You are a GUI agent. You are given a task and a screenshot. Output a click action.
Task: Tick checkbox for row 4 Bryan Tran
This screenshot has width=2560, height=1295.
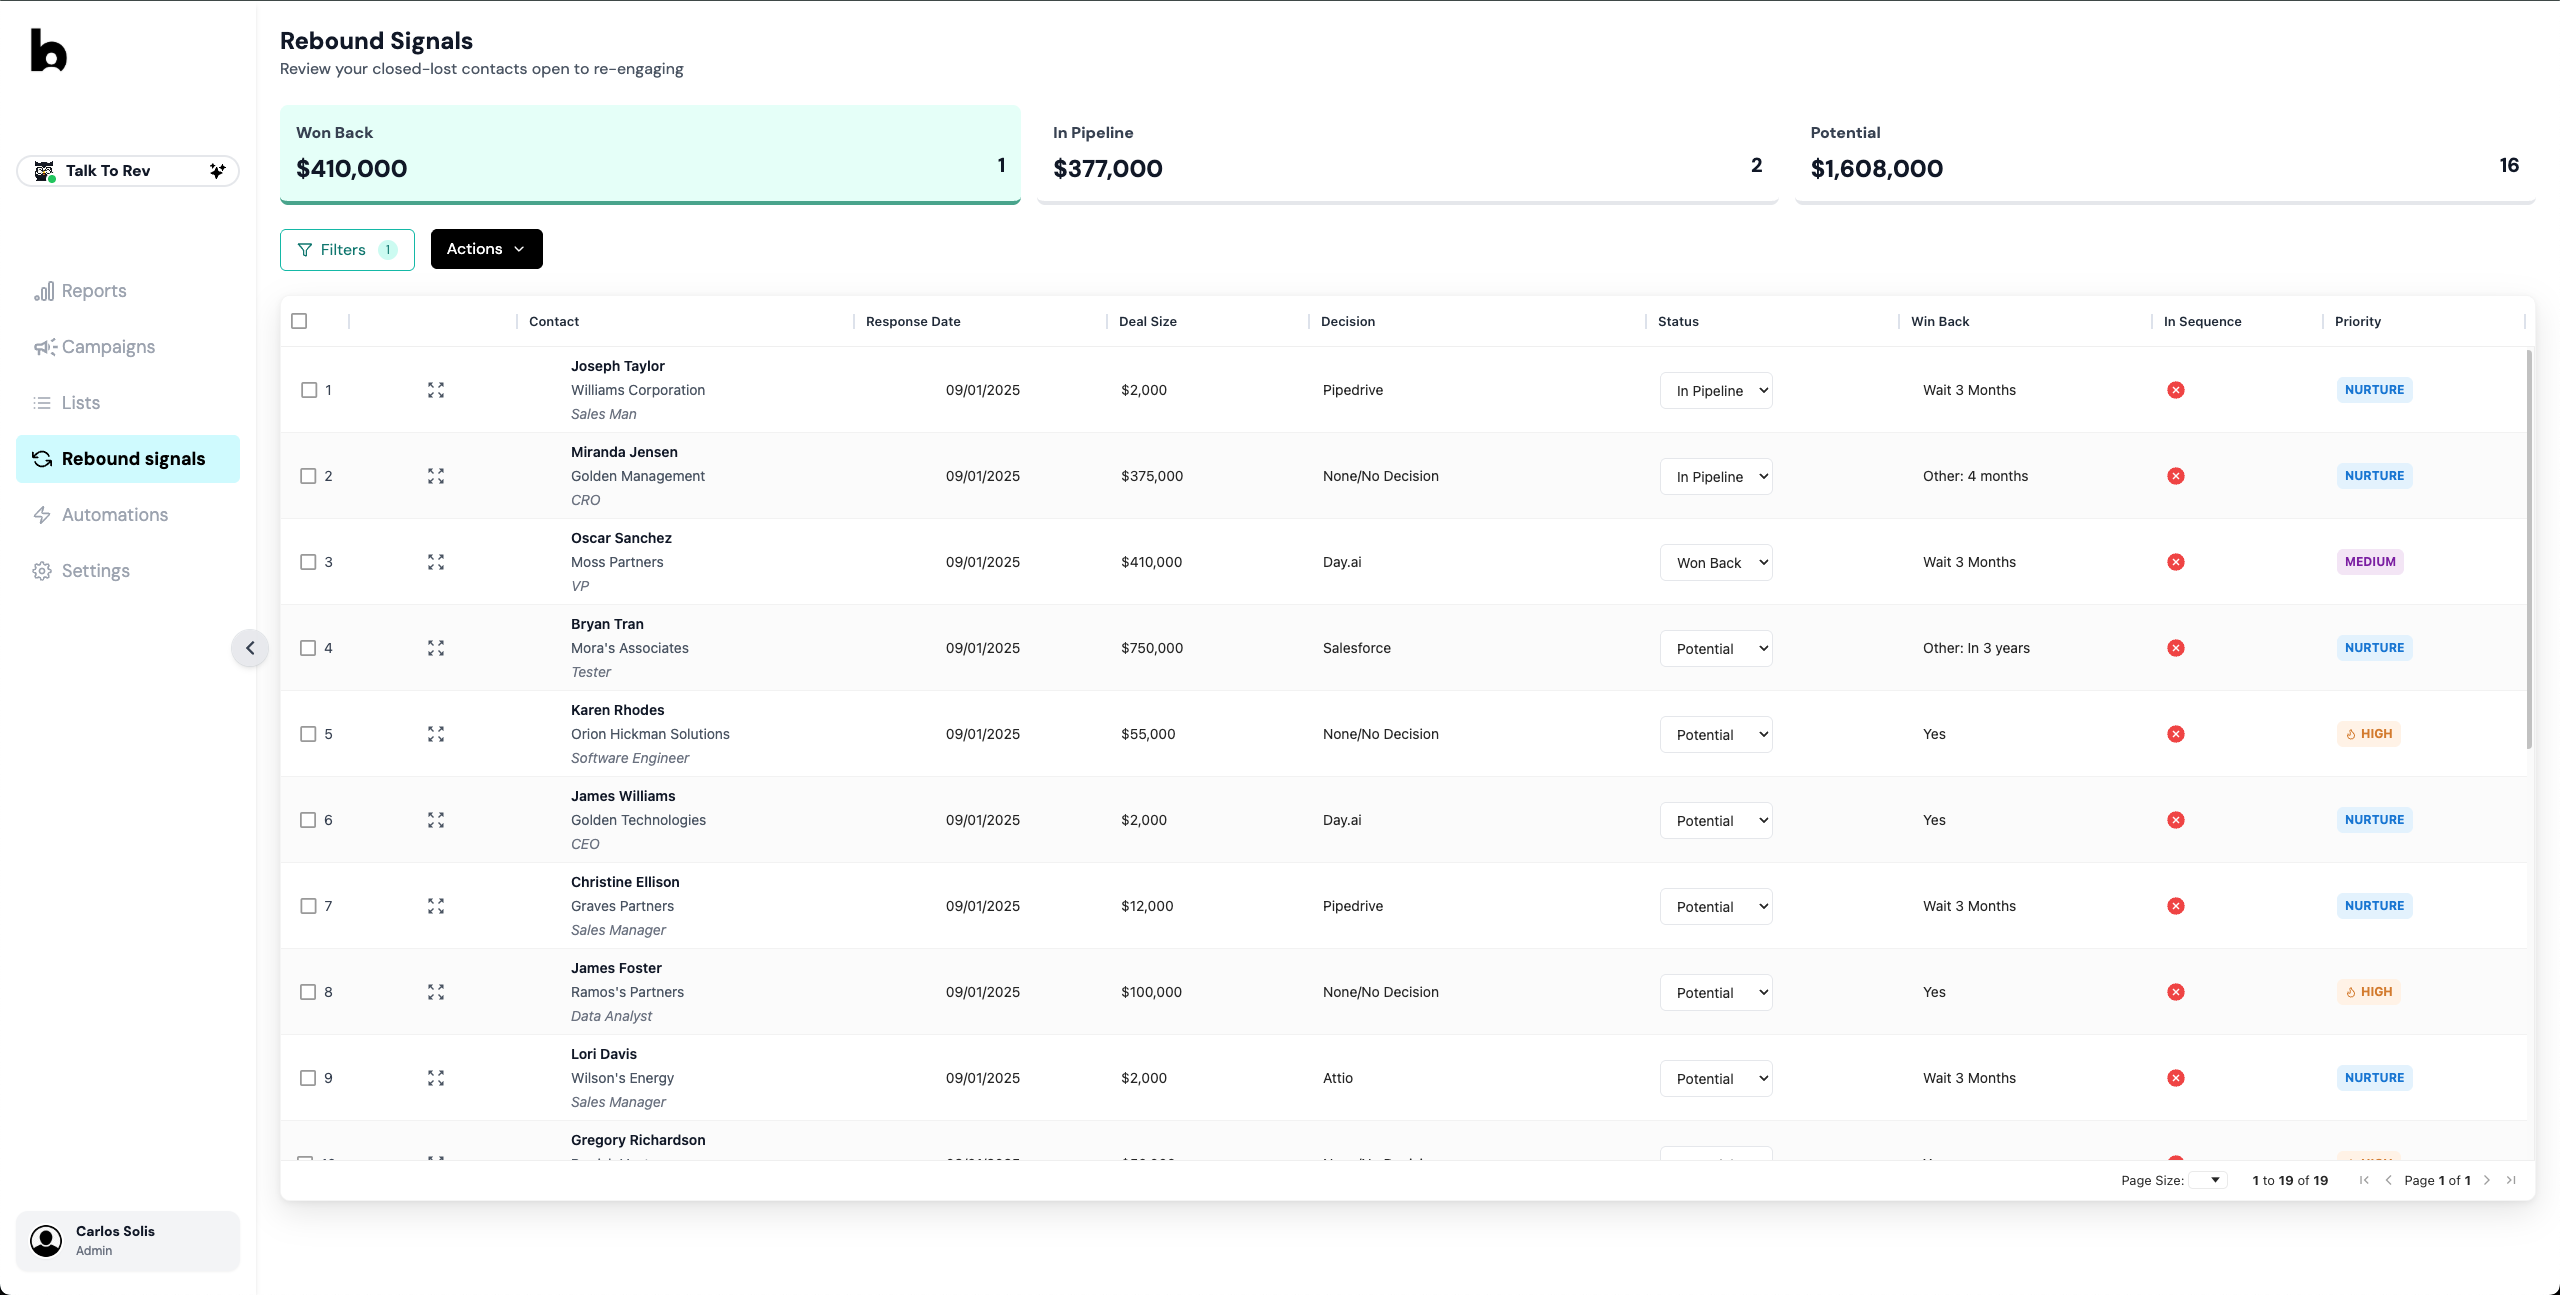point(308,648)
